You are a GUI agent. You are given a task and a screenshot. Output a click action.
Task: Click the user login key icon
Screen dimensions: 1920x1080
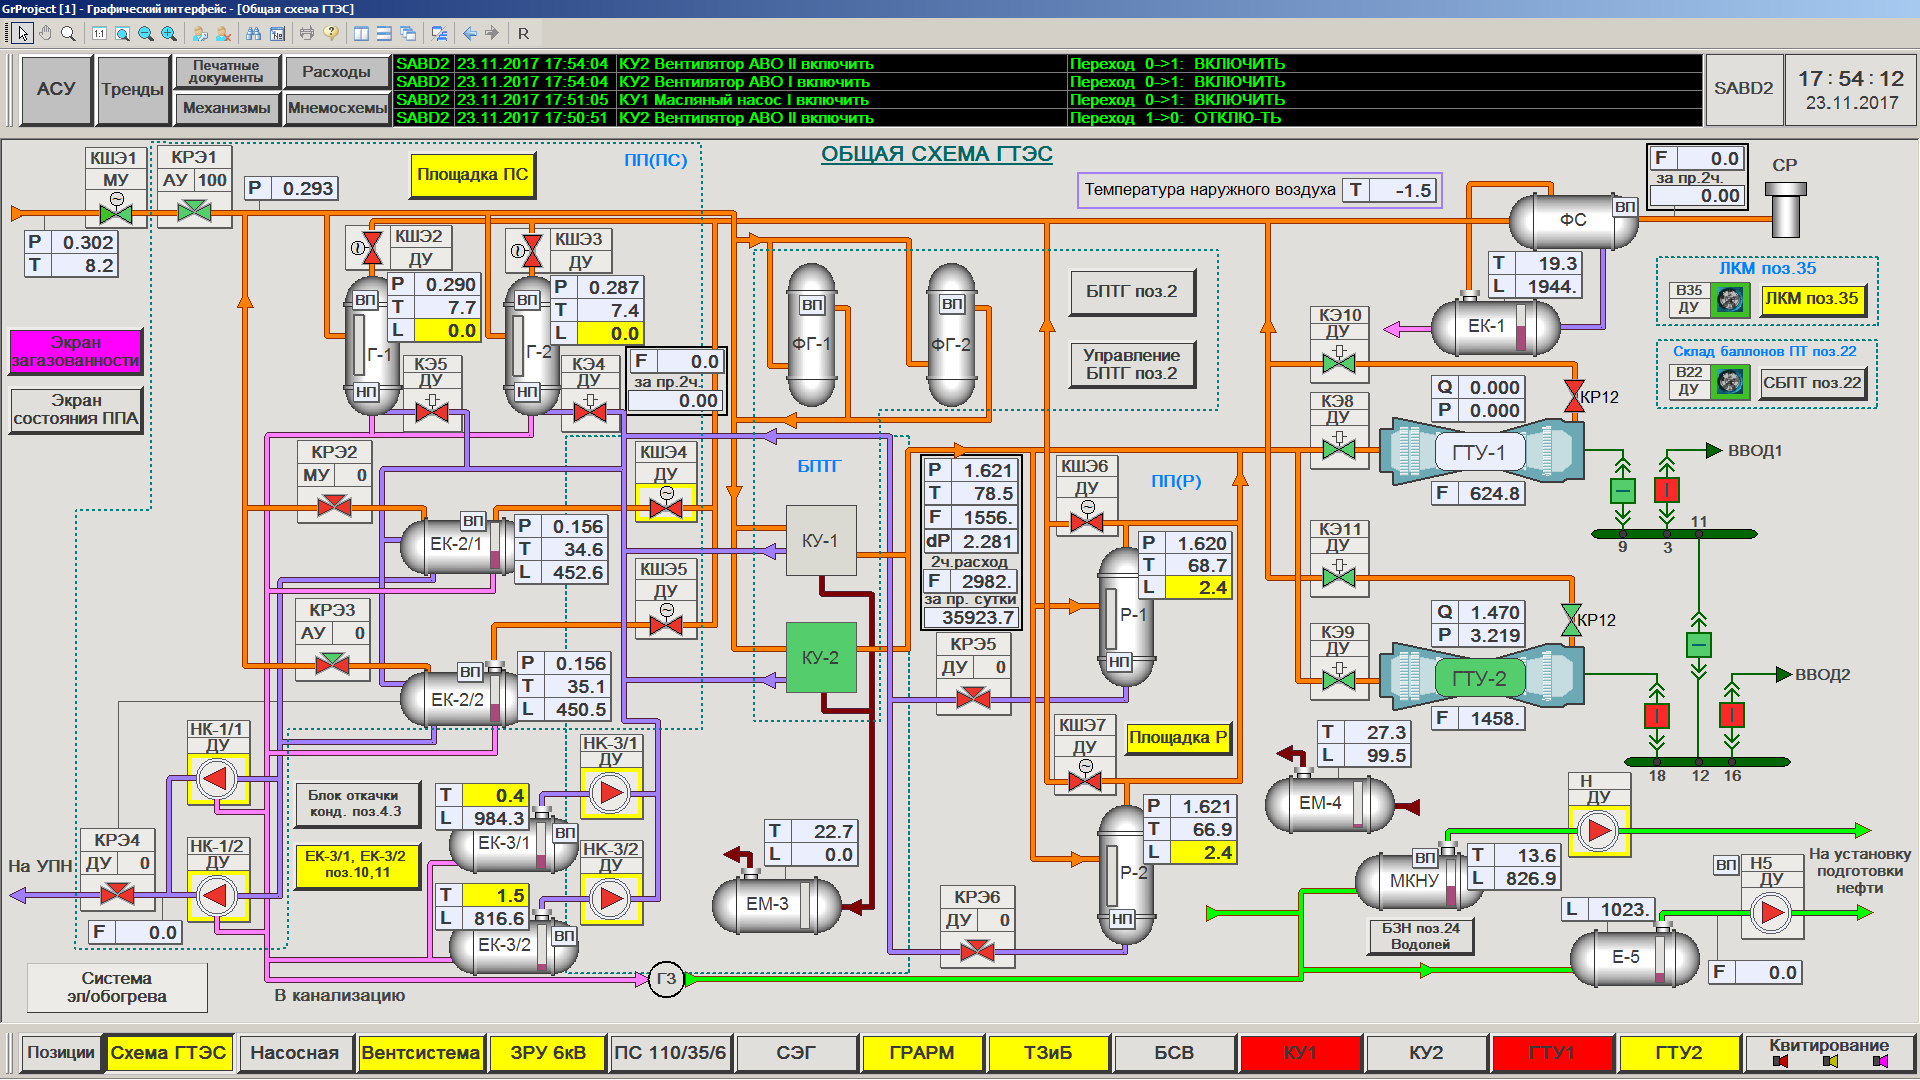pos(200,33)
